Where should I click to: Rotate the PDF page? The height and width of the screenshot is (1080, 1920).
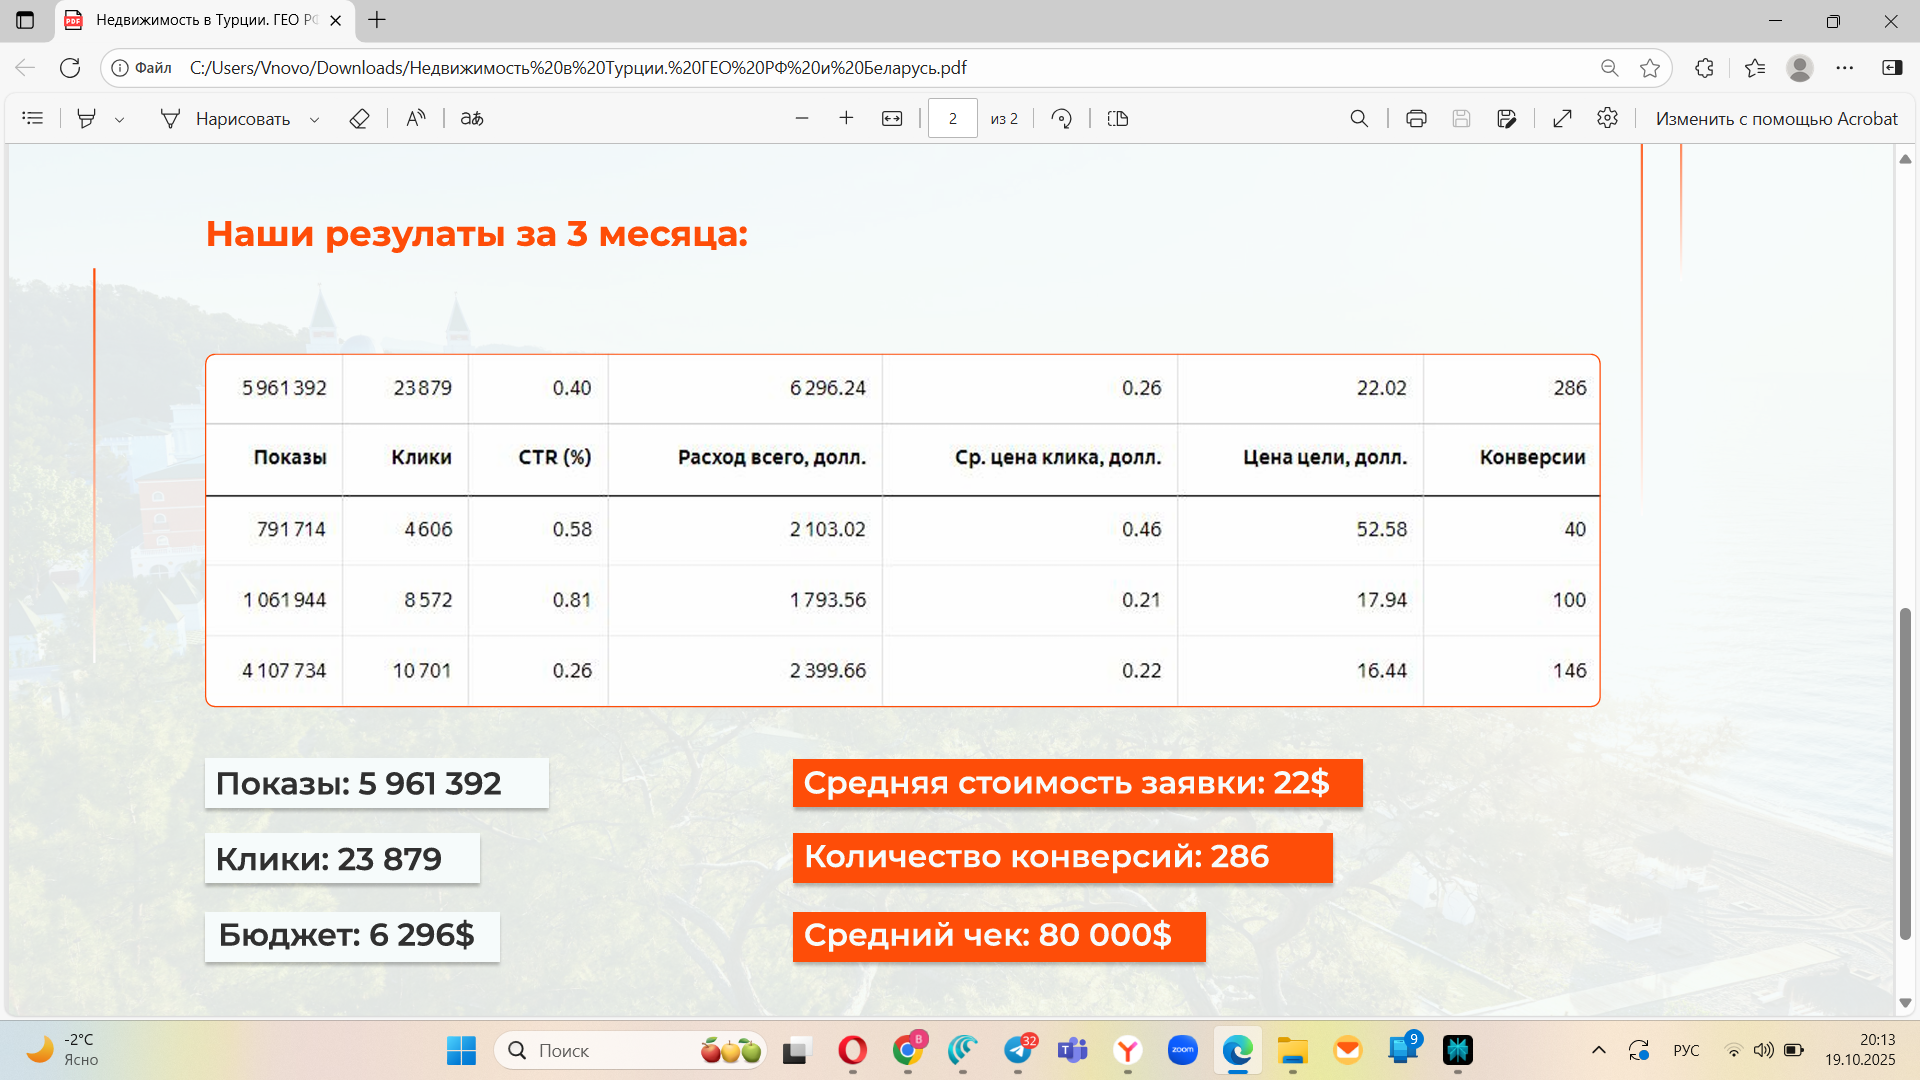(x=1062, y=118)
